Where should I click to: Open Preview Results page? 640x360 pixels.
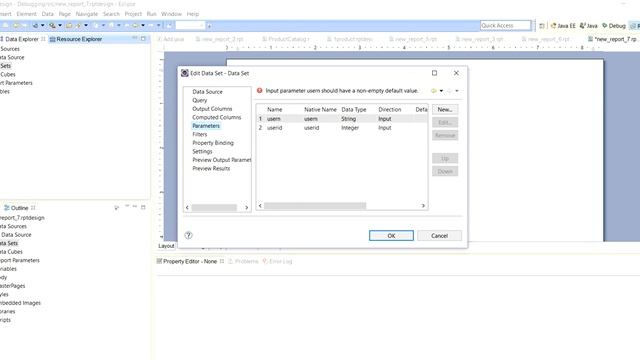pyautogui.click(x=211, y=169)
